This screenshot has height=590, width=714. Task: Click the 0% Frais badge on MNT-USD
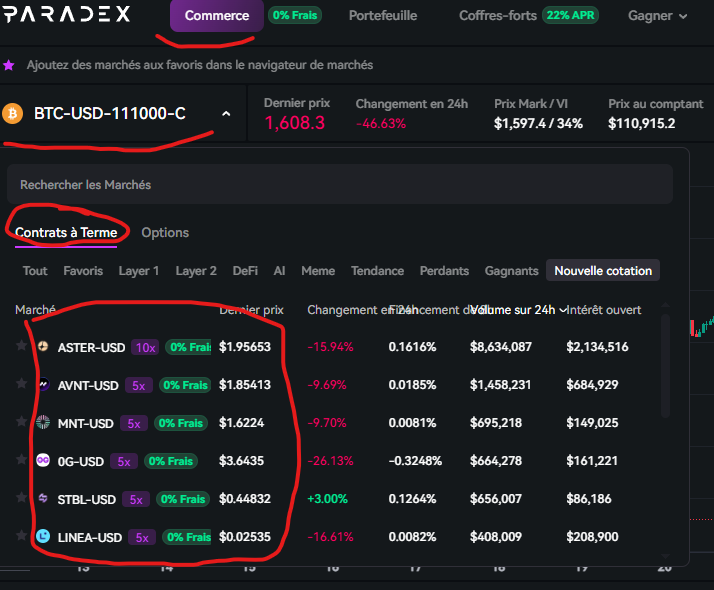click(181, 423)
